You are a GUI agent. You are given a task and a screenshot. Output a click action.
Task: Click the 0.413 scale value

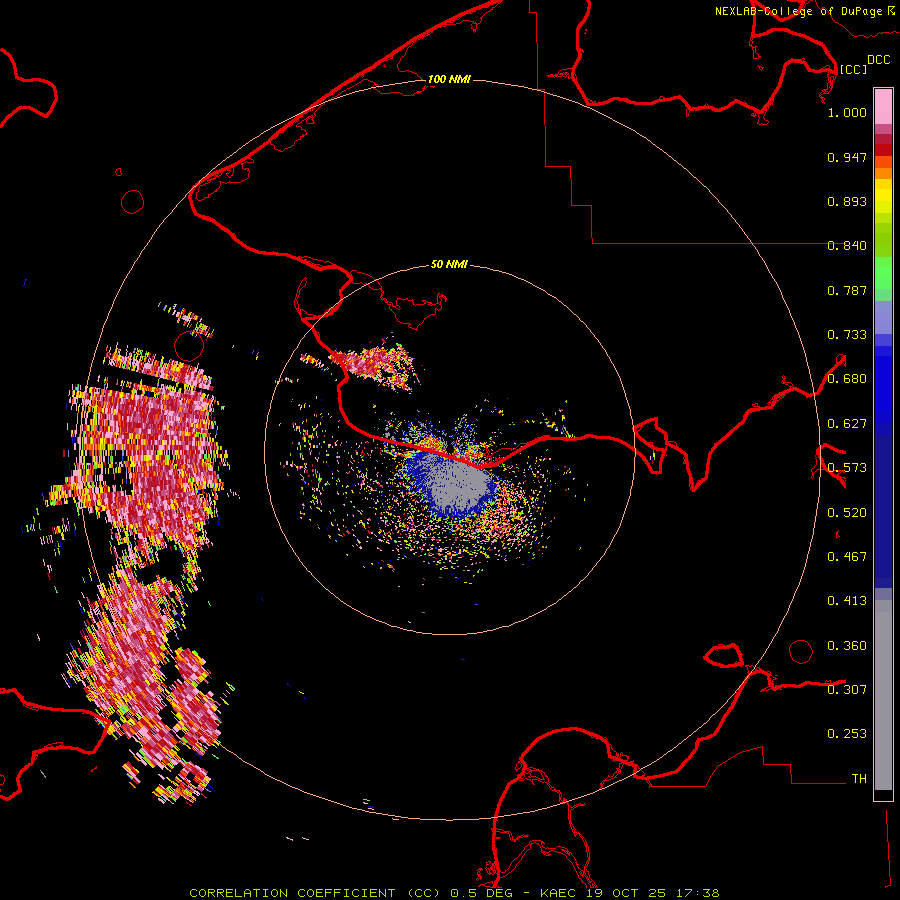point(847,601)
